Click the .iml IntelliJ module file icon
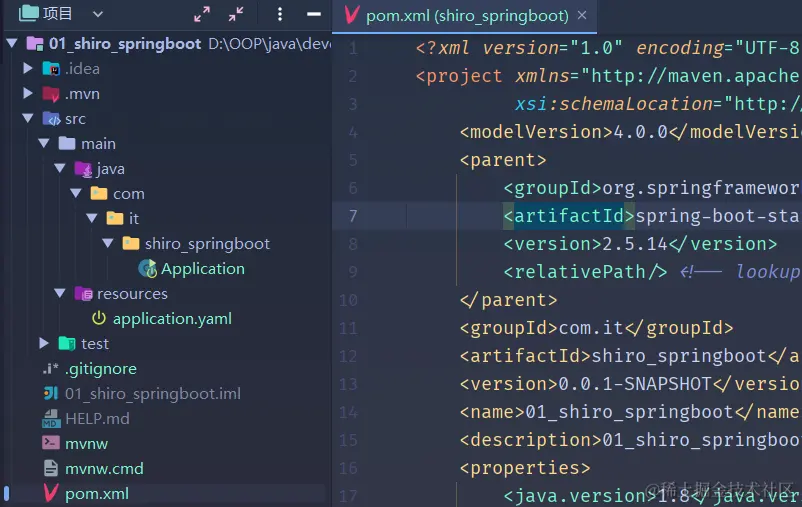Viewport: 802px width, 507px height. click(51, 393)
